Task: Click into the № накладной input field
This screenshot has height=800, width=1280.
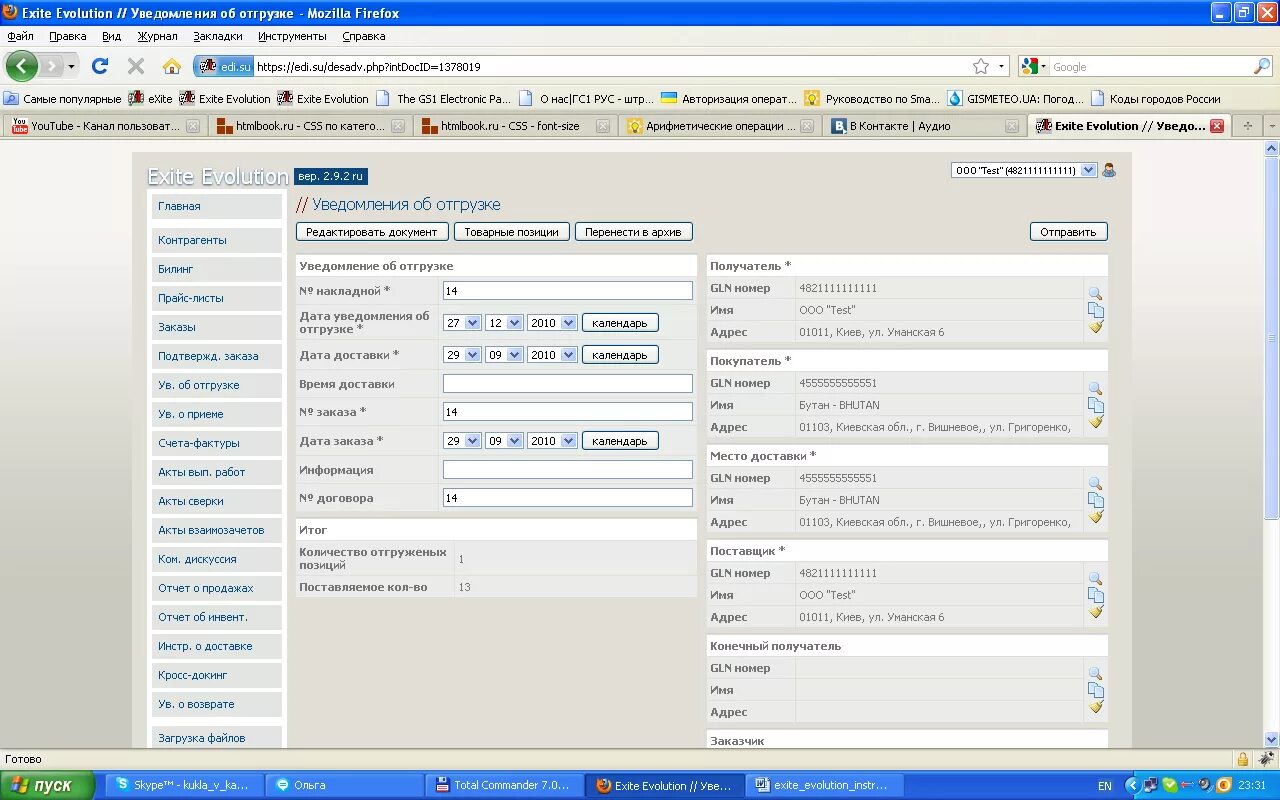Action: coord(567,291)
